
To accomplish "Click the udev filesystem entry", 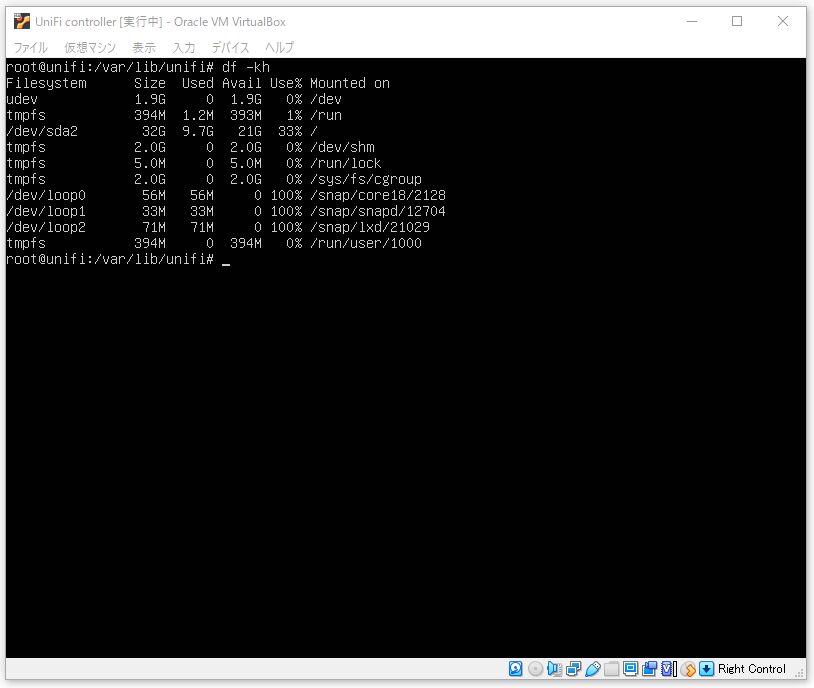I will coord(22,99).
